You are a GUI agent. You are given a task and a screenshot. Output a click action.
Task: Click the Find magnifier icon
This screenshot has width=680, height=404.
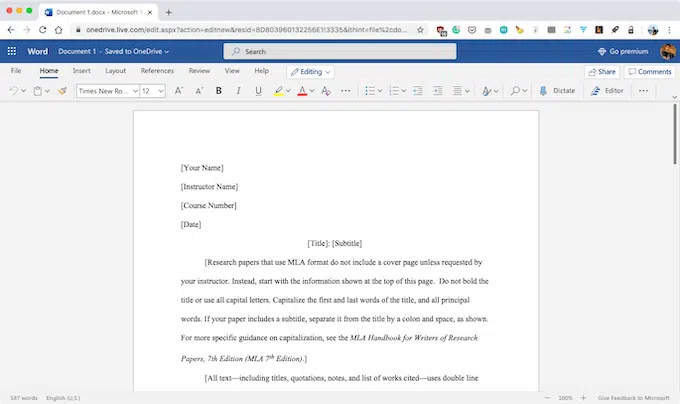click(x=515, y=91)
